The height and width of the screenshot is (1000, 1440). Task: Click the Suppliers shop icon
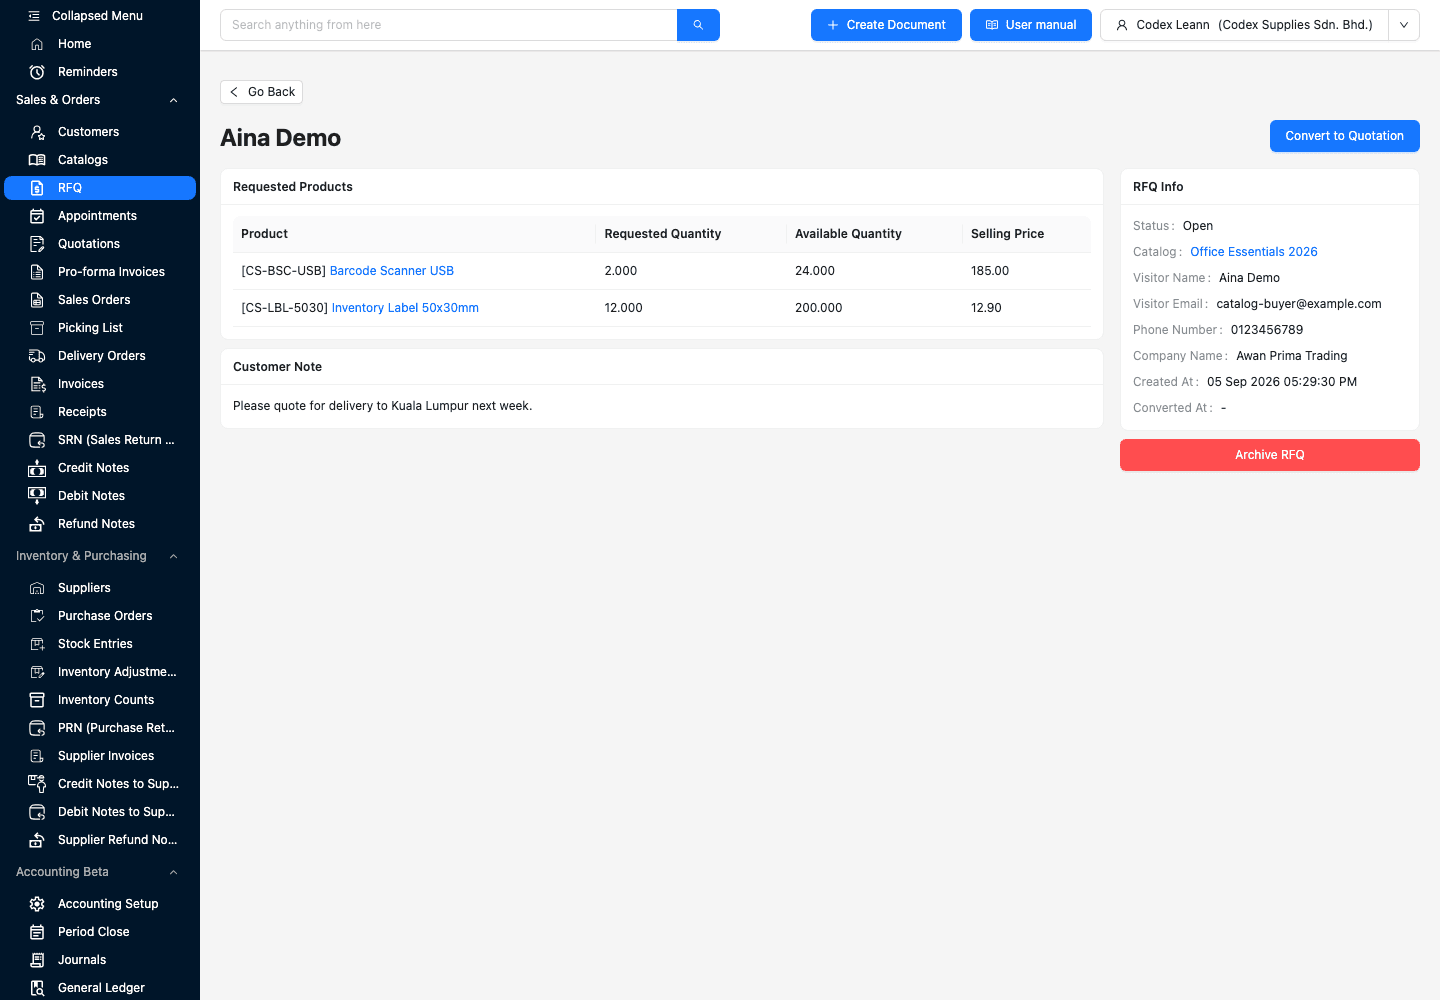37,588
